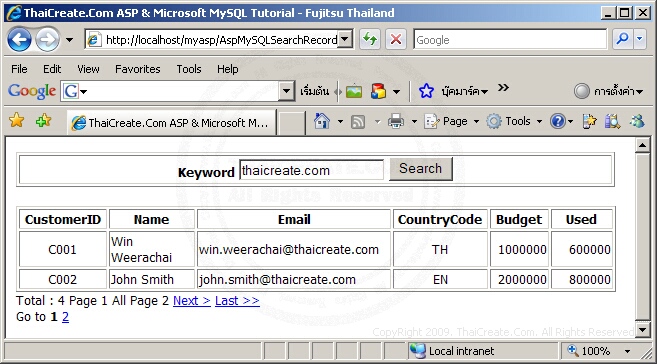
Task: Expand the address bar dropdown arrow
Action: pos(344,39)
